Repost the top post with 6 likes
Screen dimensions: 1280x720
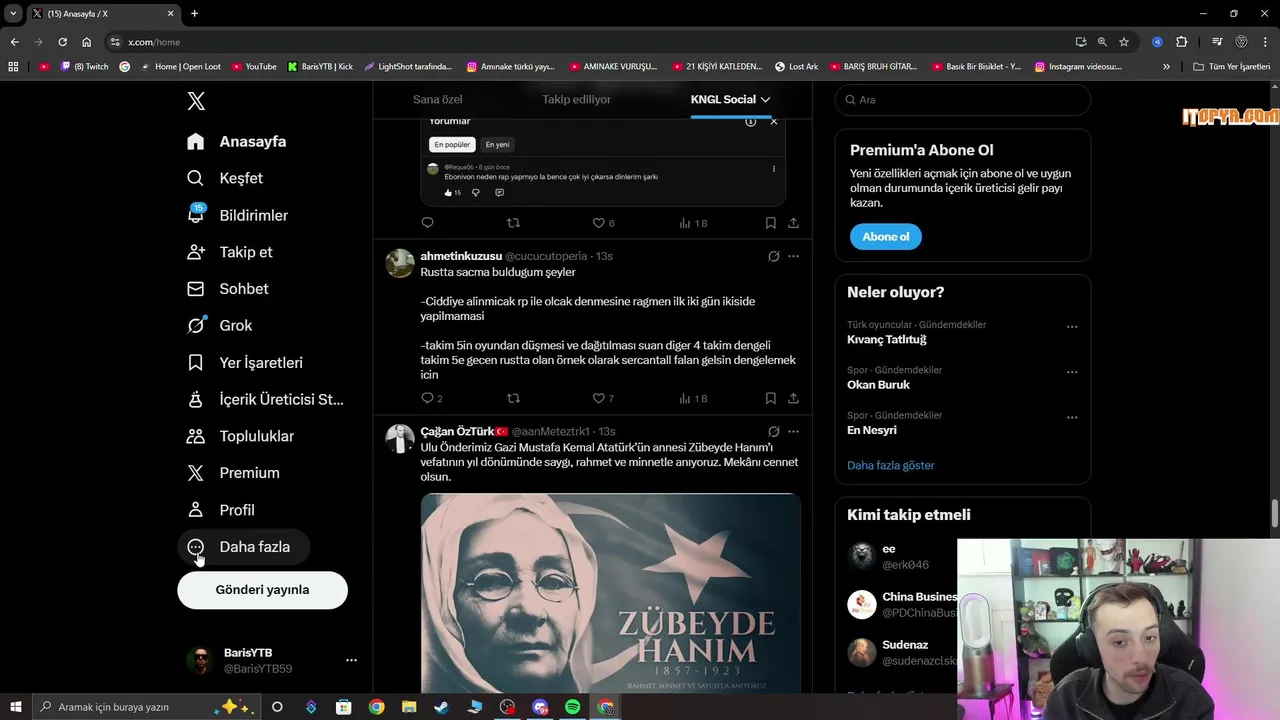[513, 223]
